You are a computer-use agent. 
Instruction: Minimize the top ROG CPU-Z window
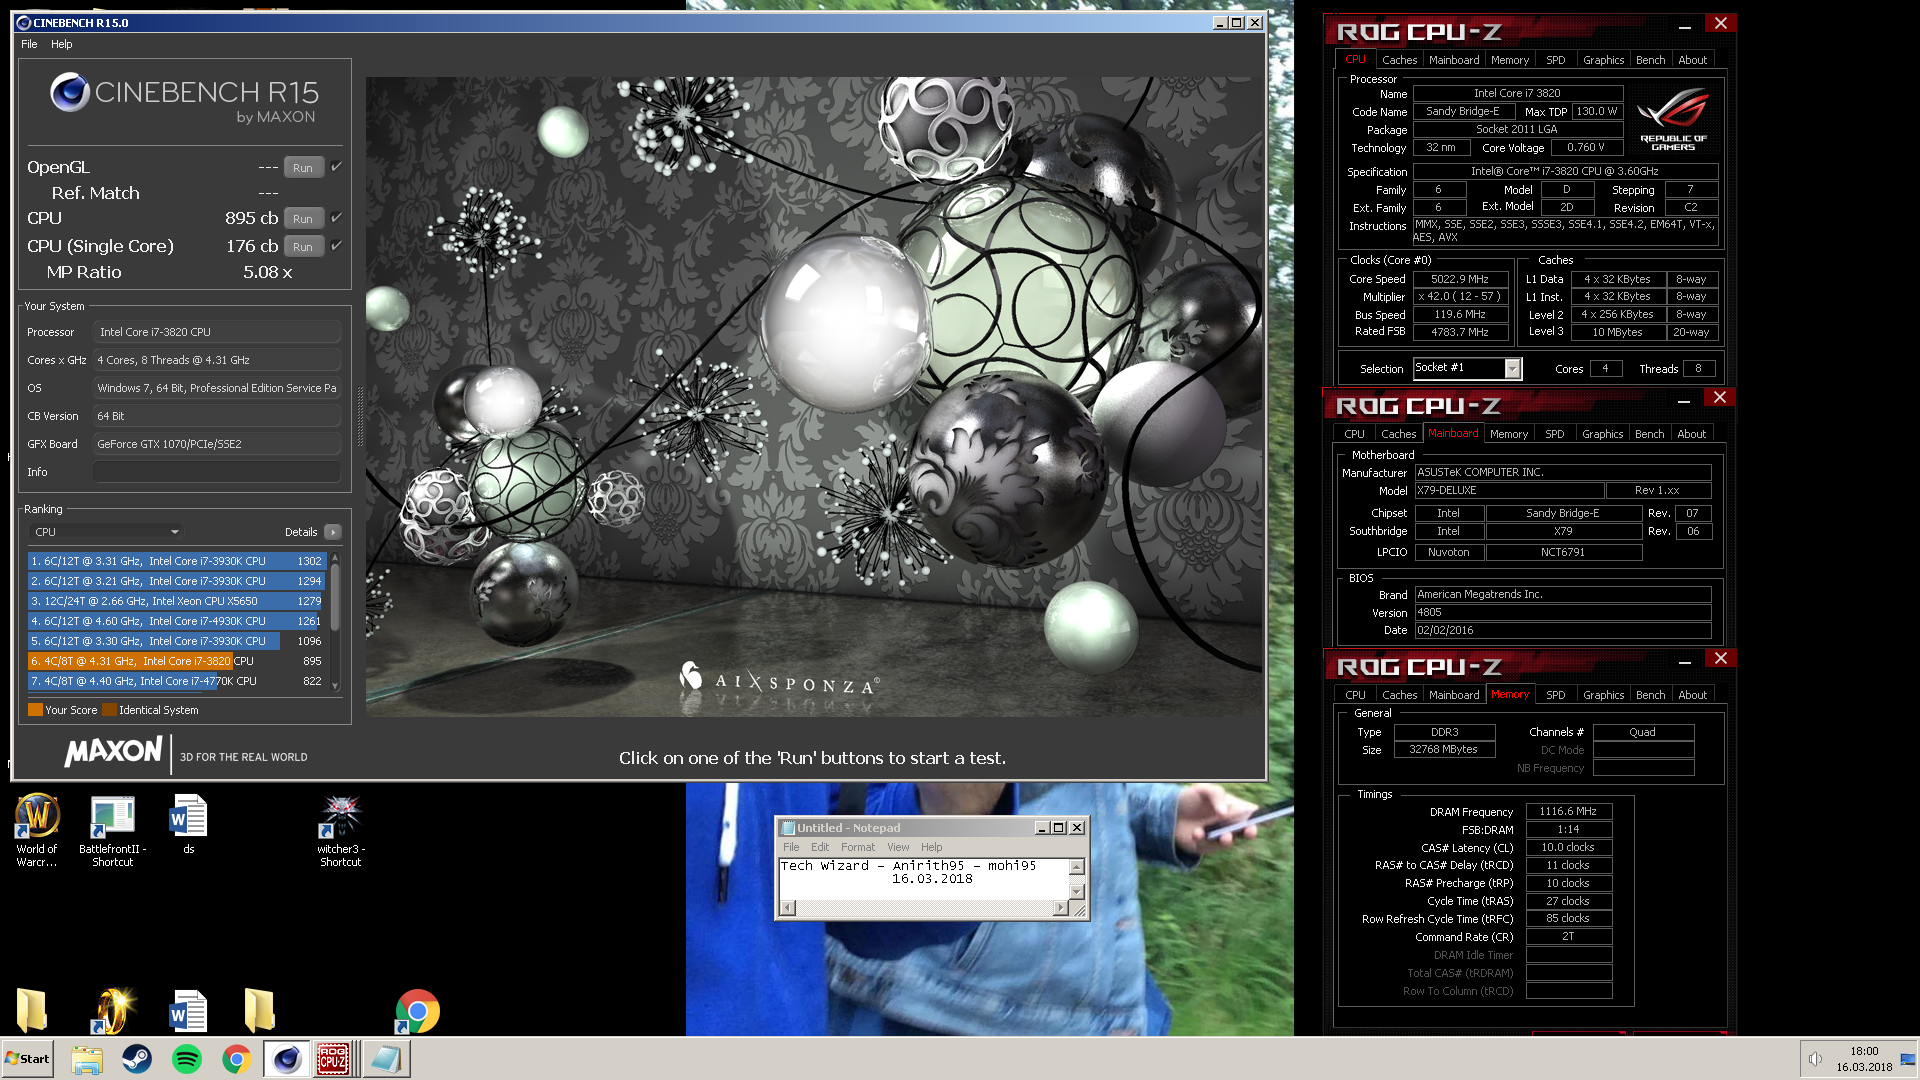point(1685,27)
